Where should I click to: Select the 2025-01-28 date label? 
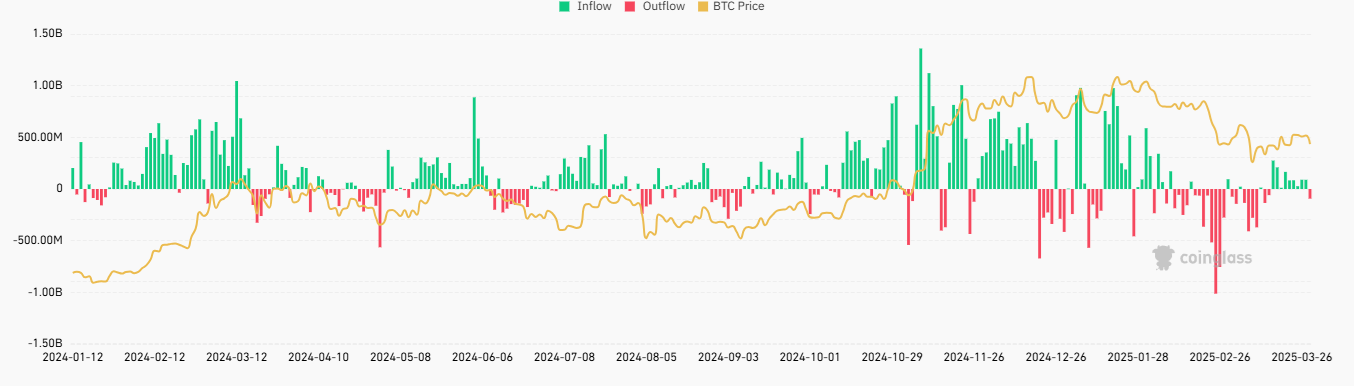tap(1139, 356)
